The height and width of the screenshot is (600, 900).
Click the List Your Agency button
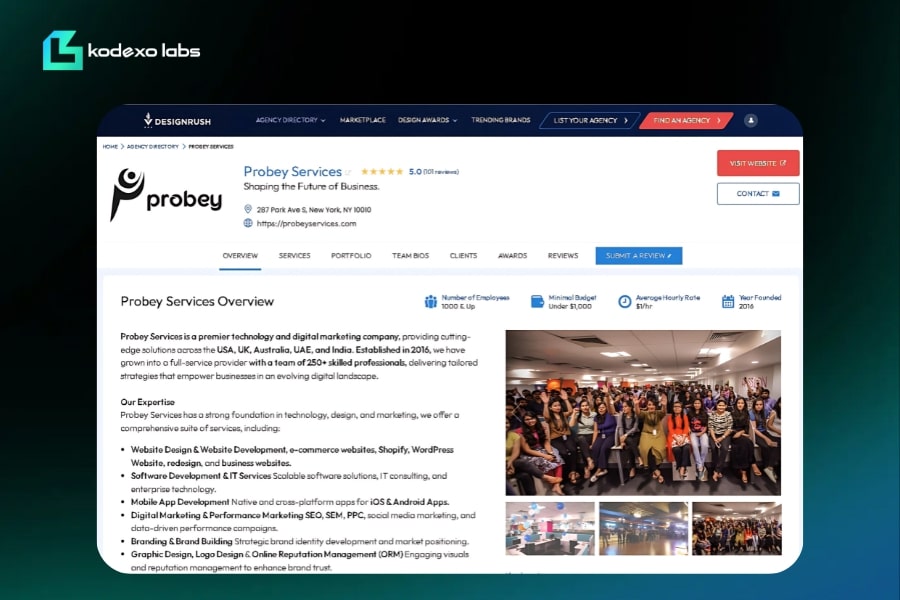point(590,121)
